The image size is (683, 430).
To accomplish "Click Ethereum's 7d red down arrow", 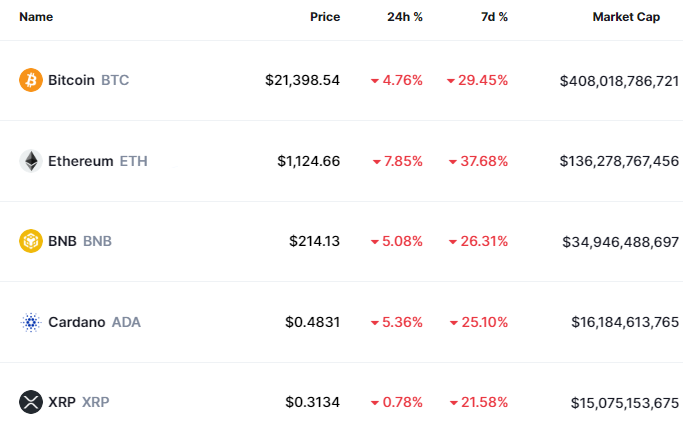I will (452, 162).
